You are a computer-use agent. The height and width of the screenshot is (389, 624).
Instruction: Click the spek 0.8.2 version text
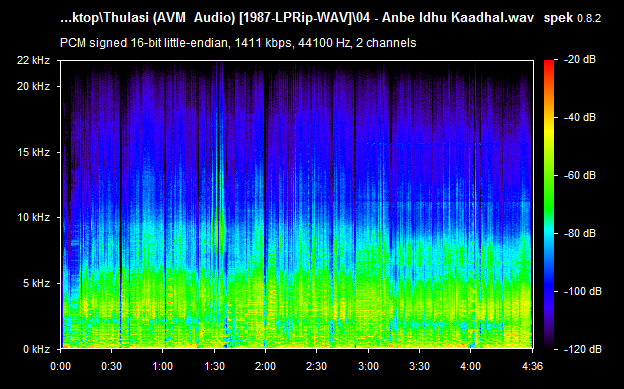572,18
